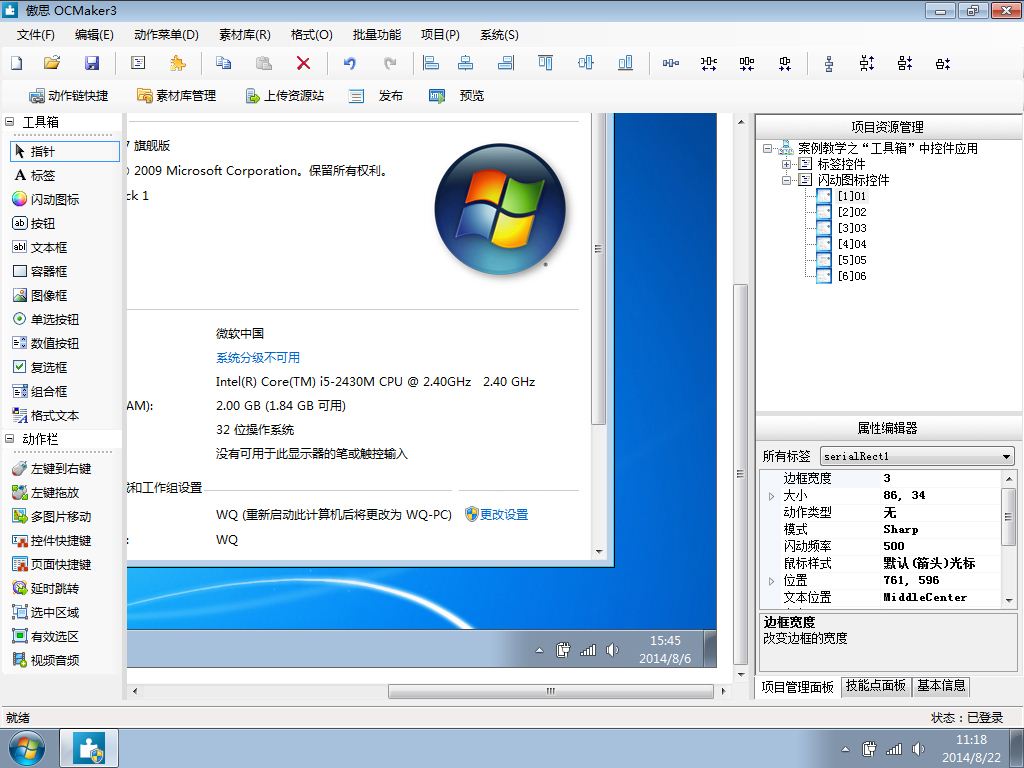Select the 组合框 combo box tool
Viewport: 1024px width, 768px height.
click(40, 391)
